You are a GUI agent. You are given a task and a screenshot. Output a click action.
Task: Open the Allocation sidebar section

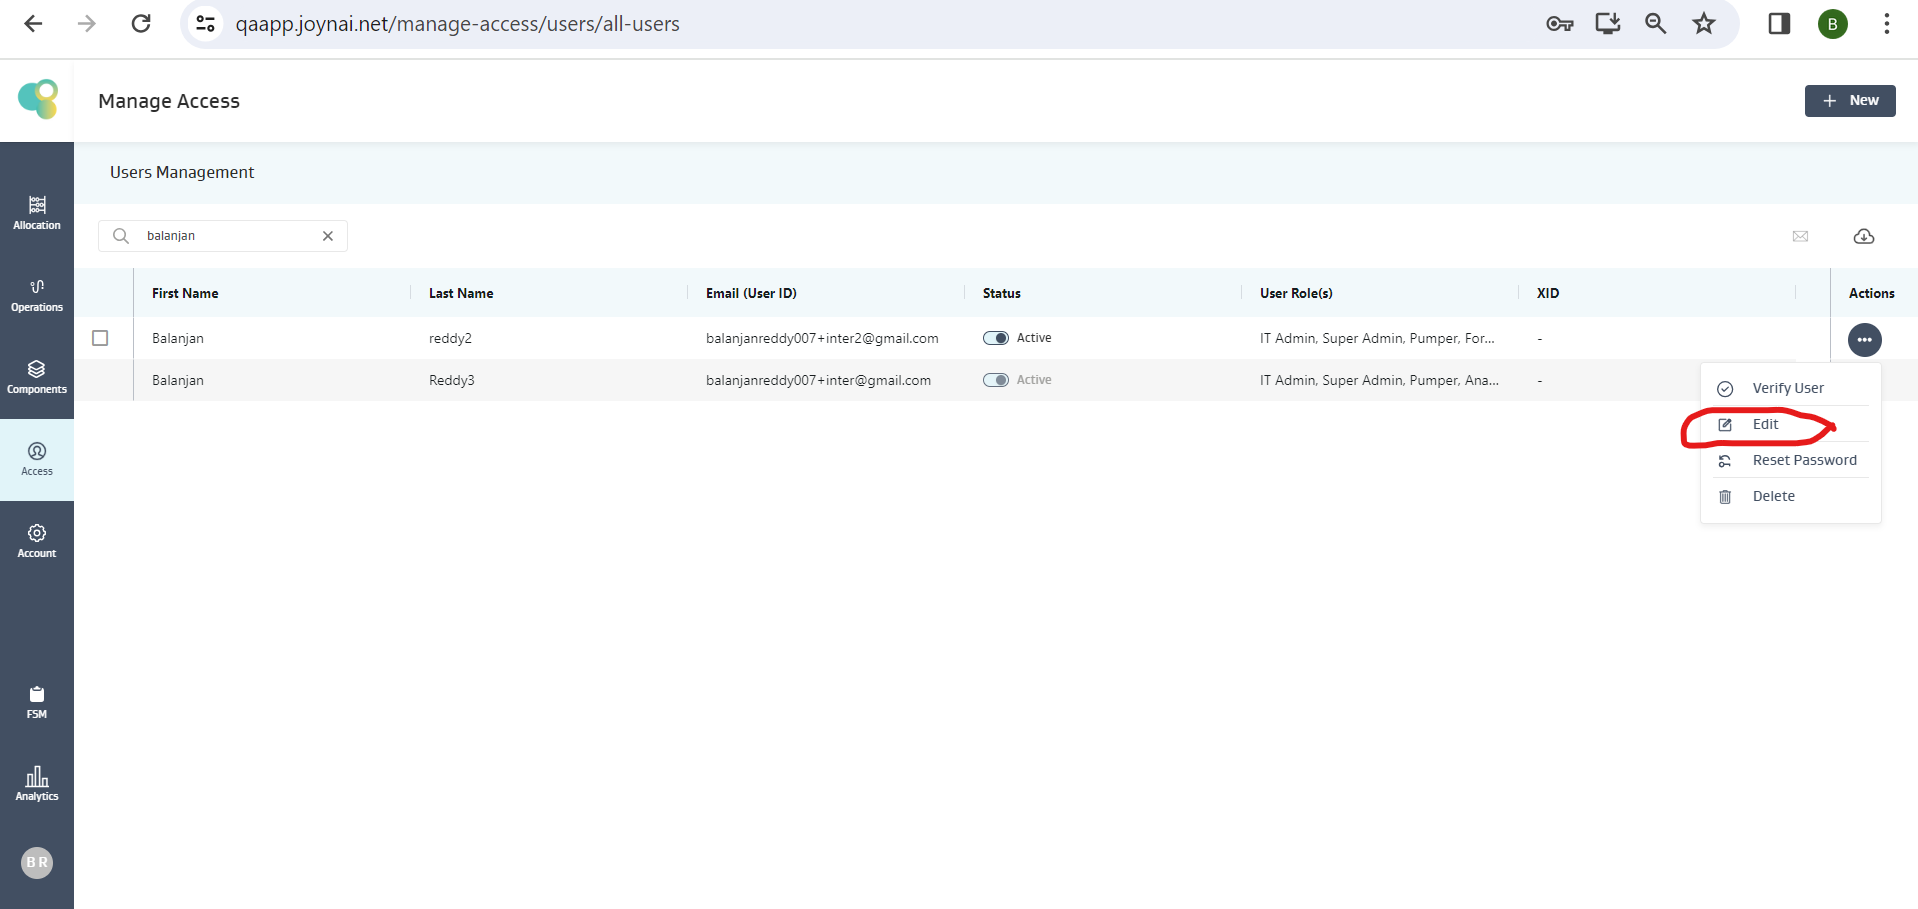point(37,213)
